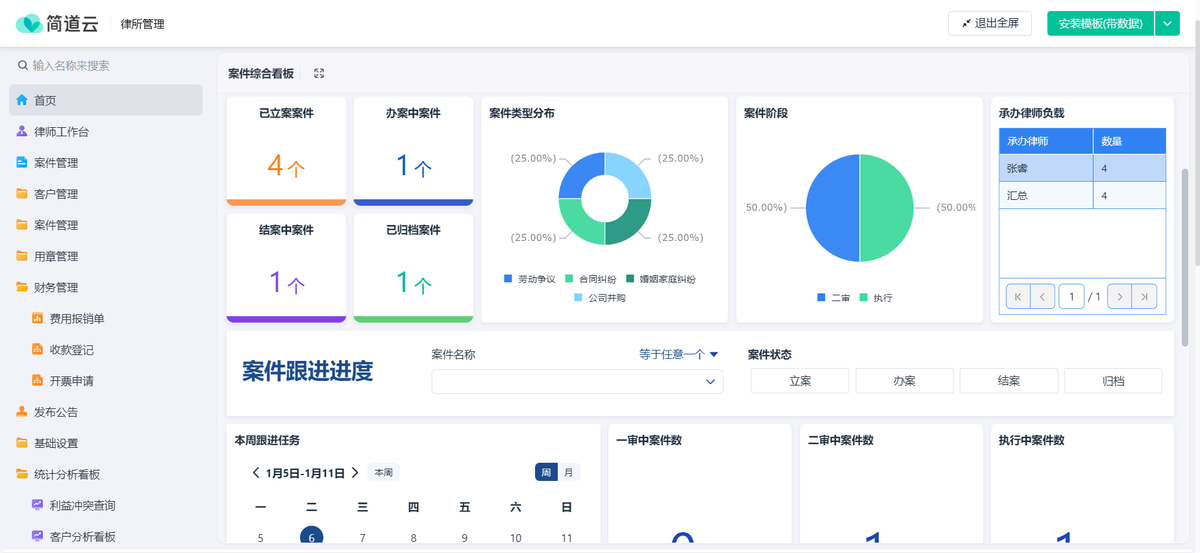Screen dimensions: 1200x553
Task: Go to first page in 承办律师负载 table
Action: 1018,296
